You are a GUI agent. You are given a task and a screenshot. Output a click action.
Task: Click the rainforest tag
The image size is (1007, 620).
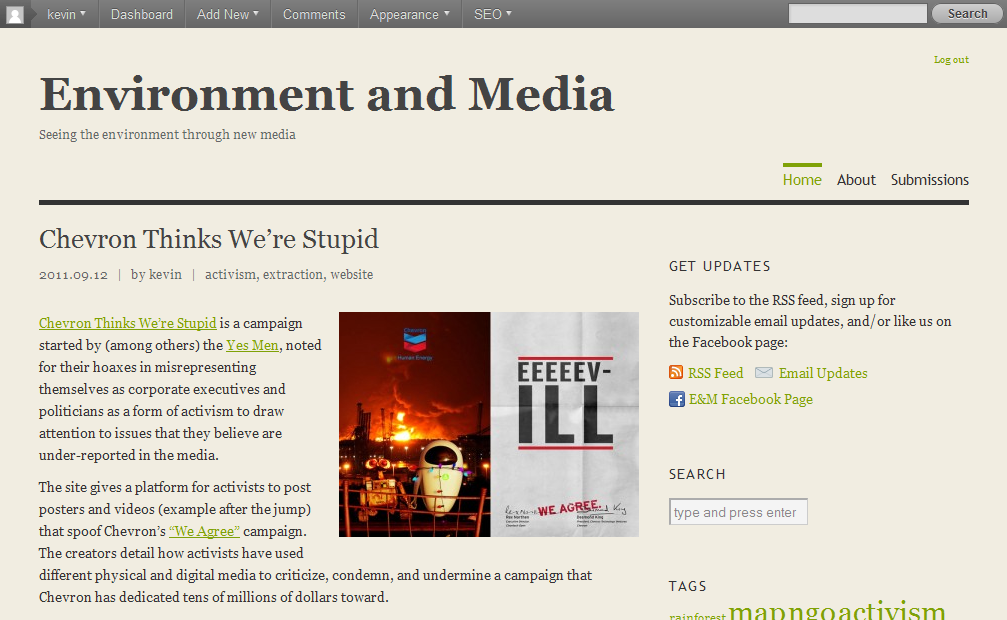click(697, 616)
